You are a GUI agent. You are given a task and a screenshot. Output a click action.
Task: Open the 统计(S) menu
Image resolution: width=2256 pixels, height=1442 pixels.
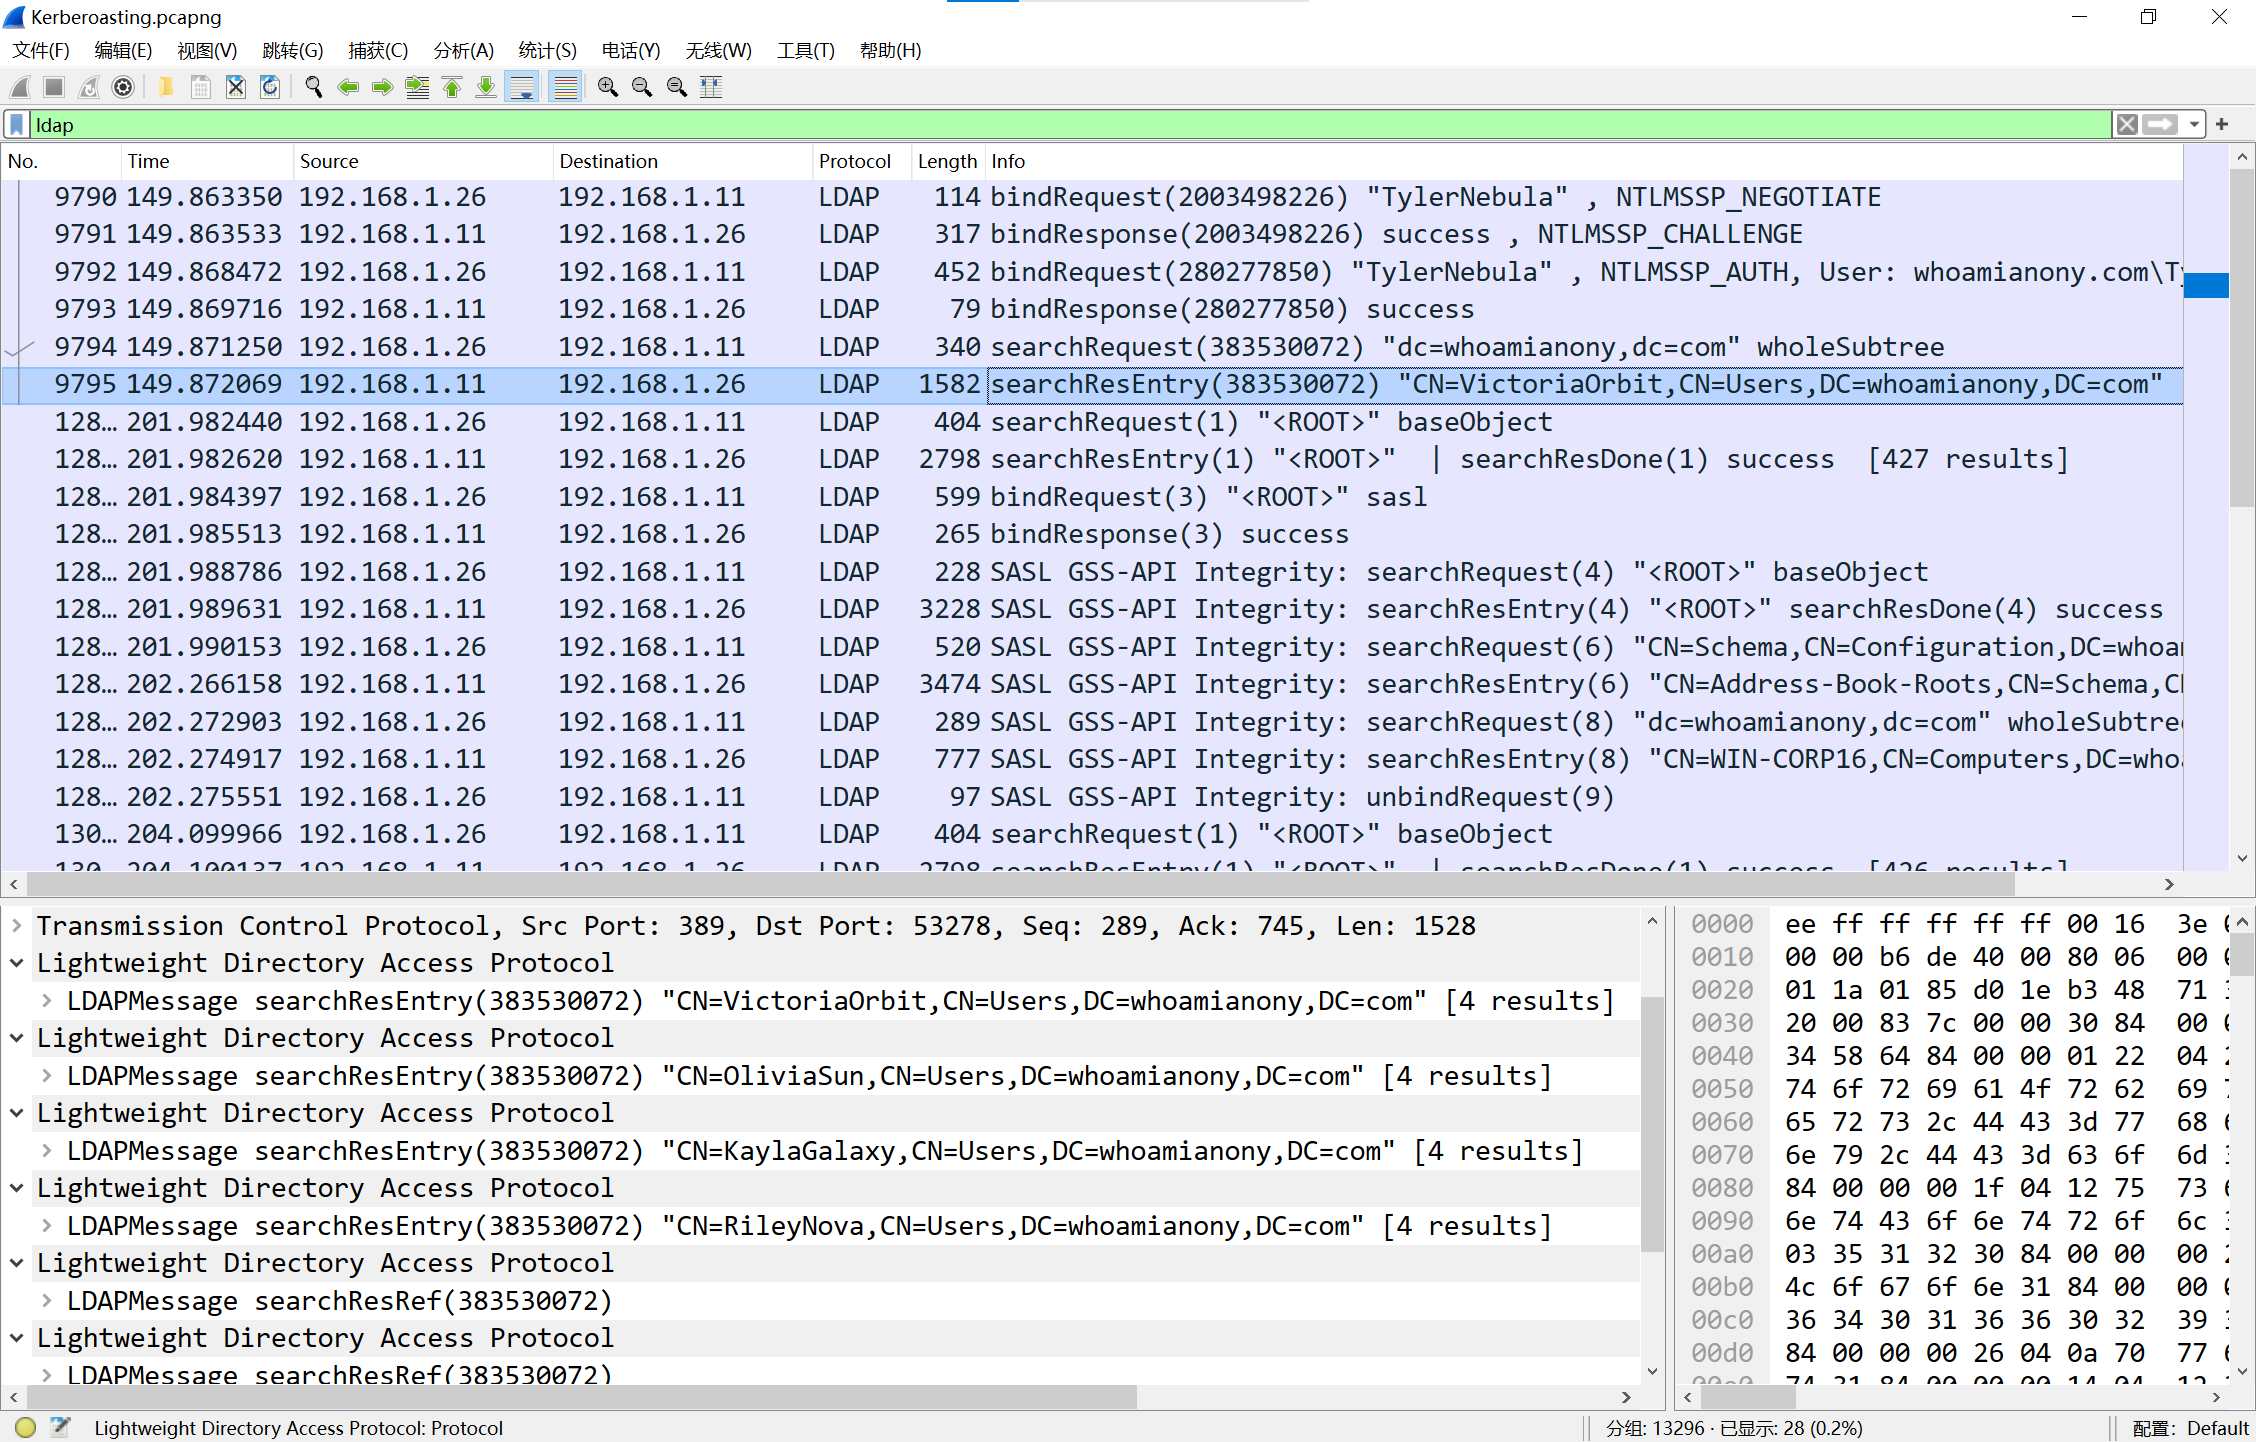548,50
